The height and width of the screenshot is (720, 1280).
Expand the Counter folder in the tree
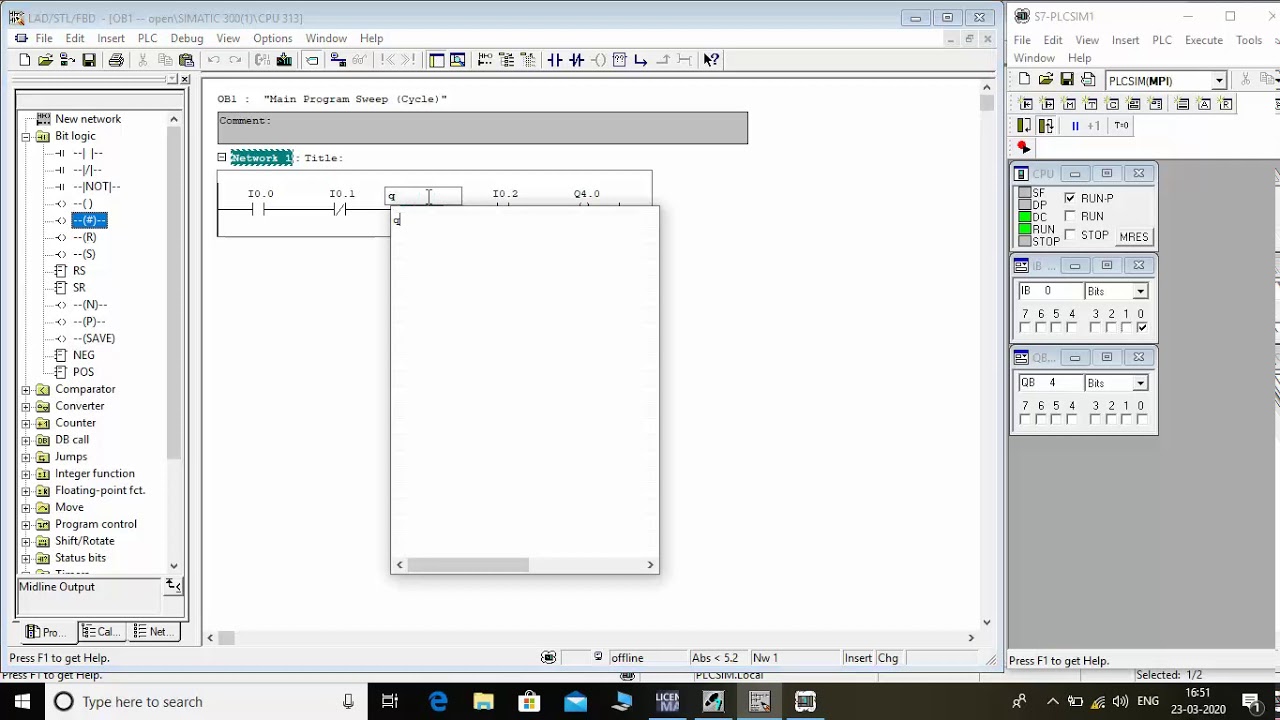(x=26, y=423)
